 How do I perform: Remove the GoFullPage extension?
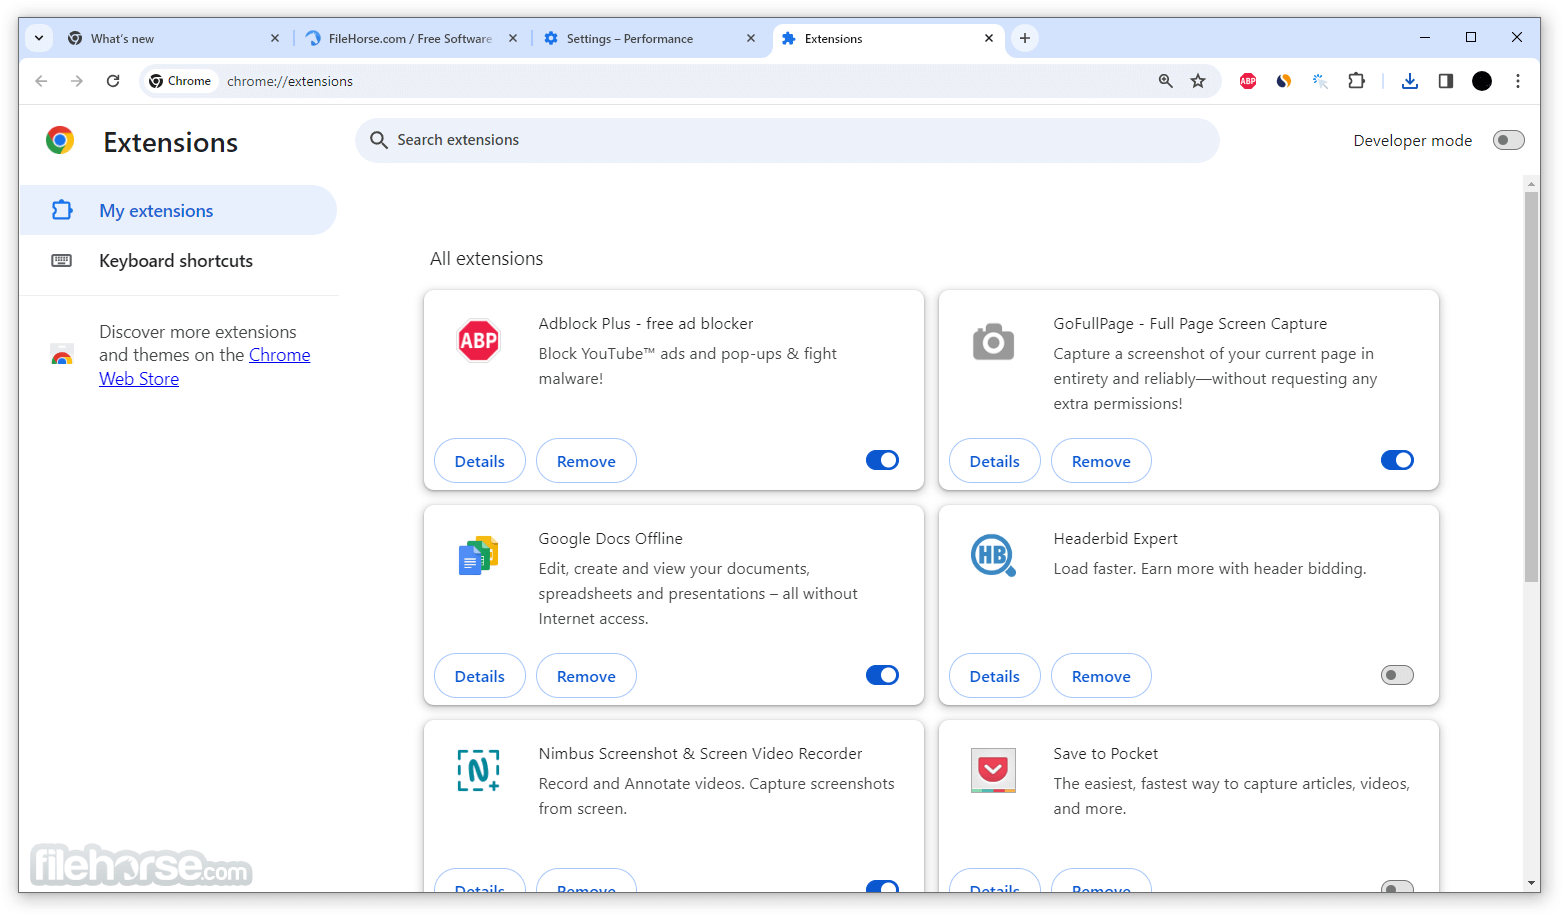tap(1101, 461)
